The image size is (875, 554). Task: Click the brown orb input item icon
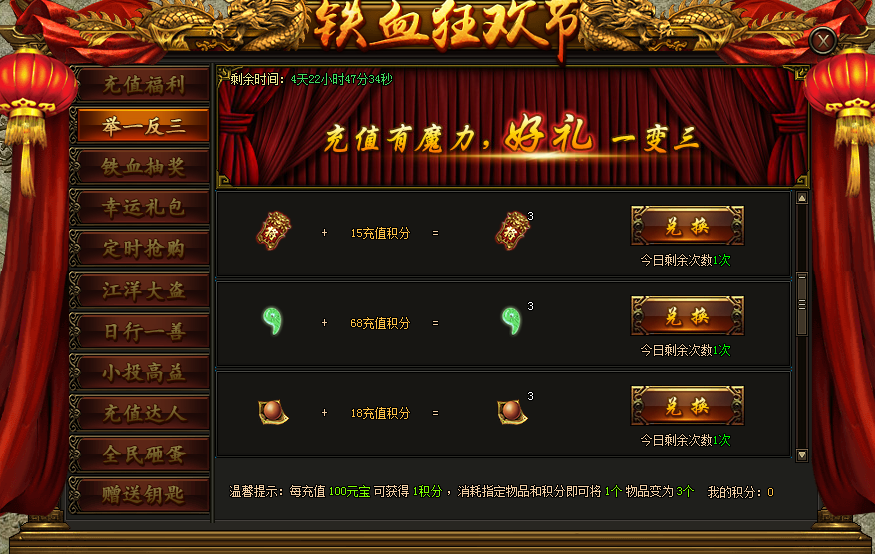pyautogui.click(x=273, y=412)
